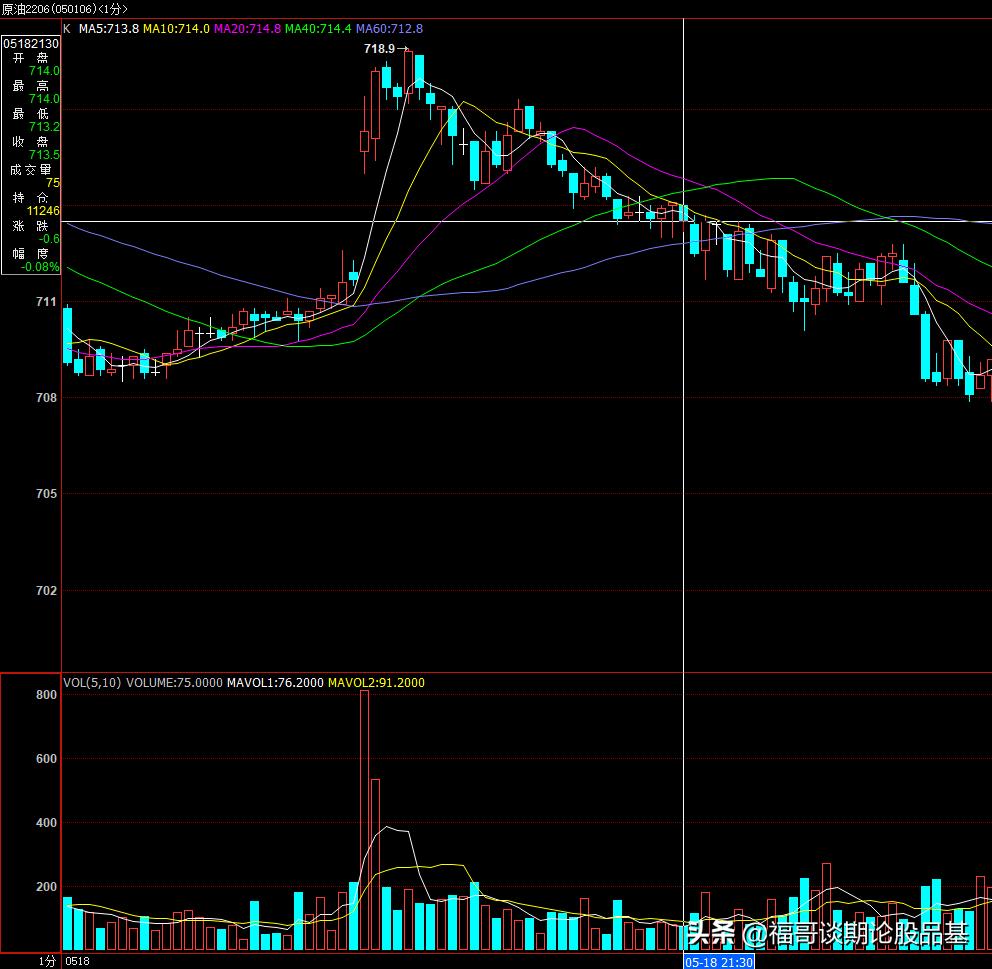The image size is (992, 969).
Task: Click the MAVOL1:76.2000 label
Action: coord(275,683)
